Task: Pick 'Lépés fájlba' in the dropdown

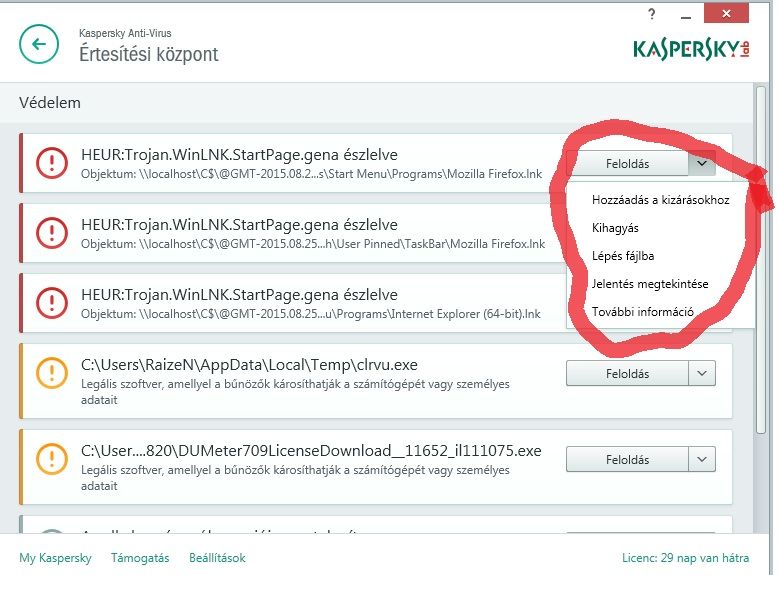Action: pyautogui.click(x=623, y=256)
